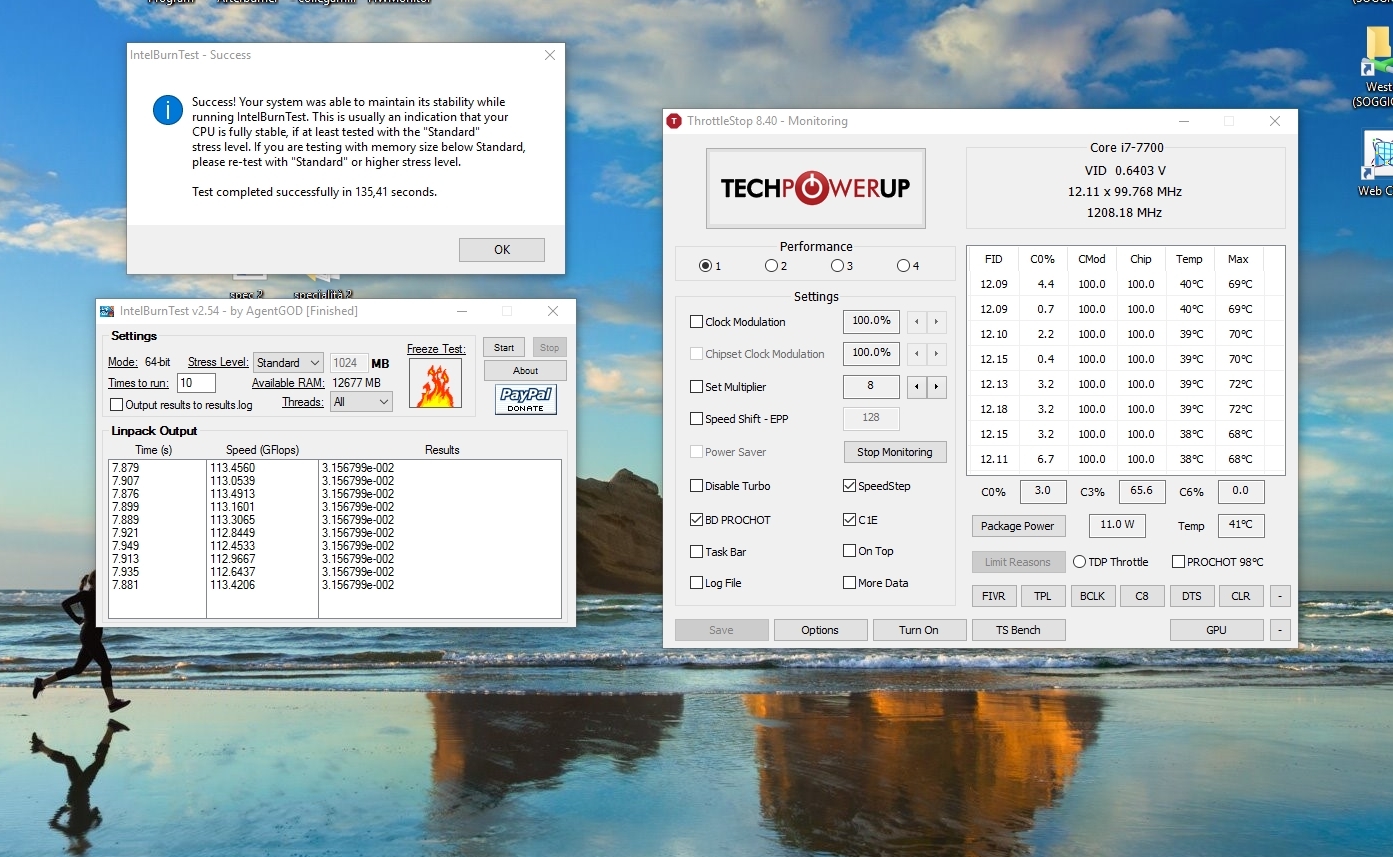
Task: Click the C8 button
Action: point(1142,596)
